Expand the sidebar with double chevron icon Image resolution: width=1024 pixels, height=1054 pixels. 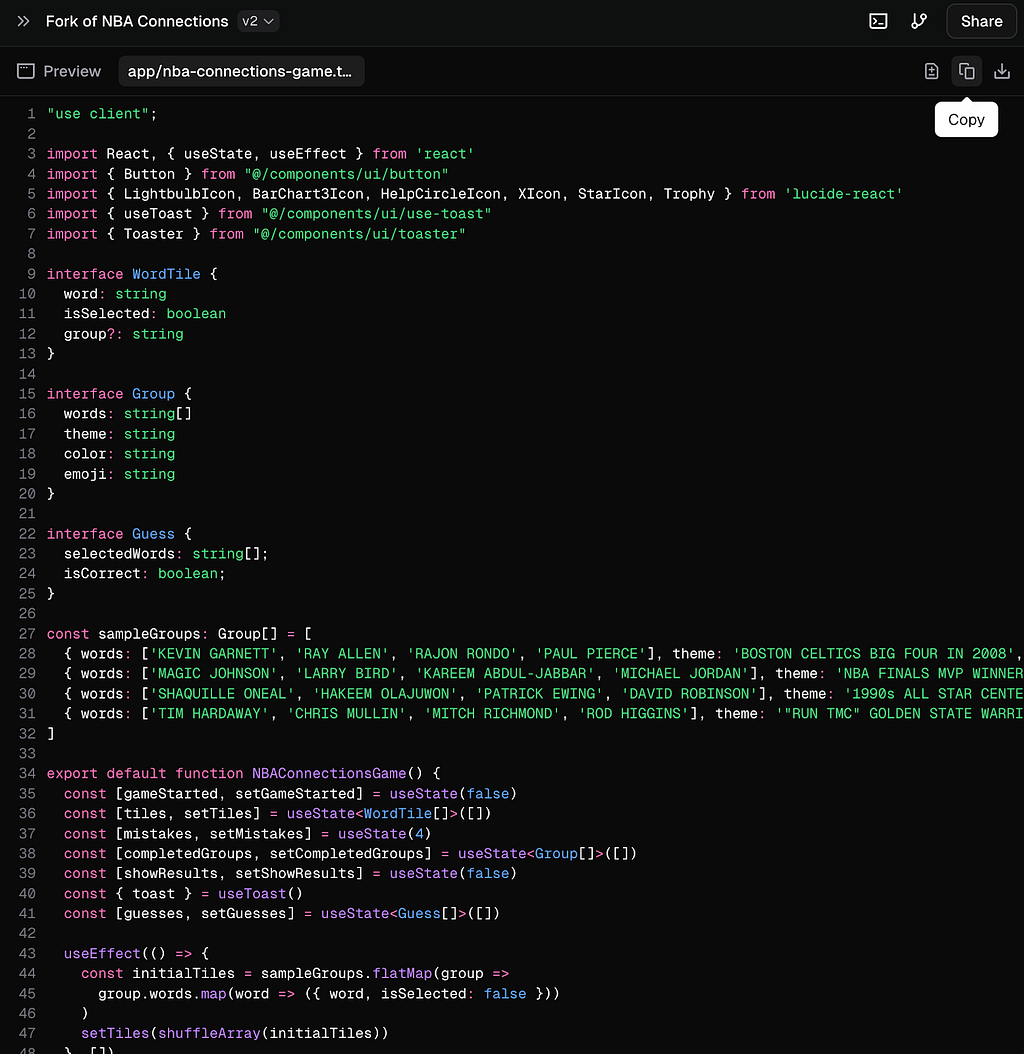[x=23, y=21]
